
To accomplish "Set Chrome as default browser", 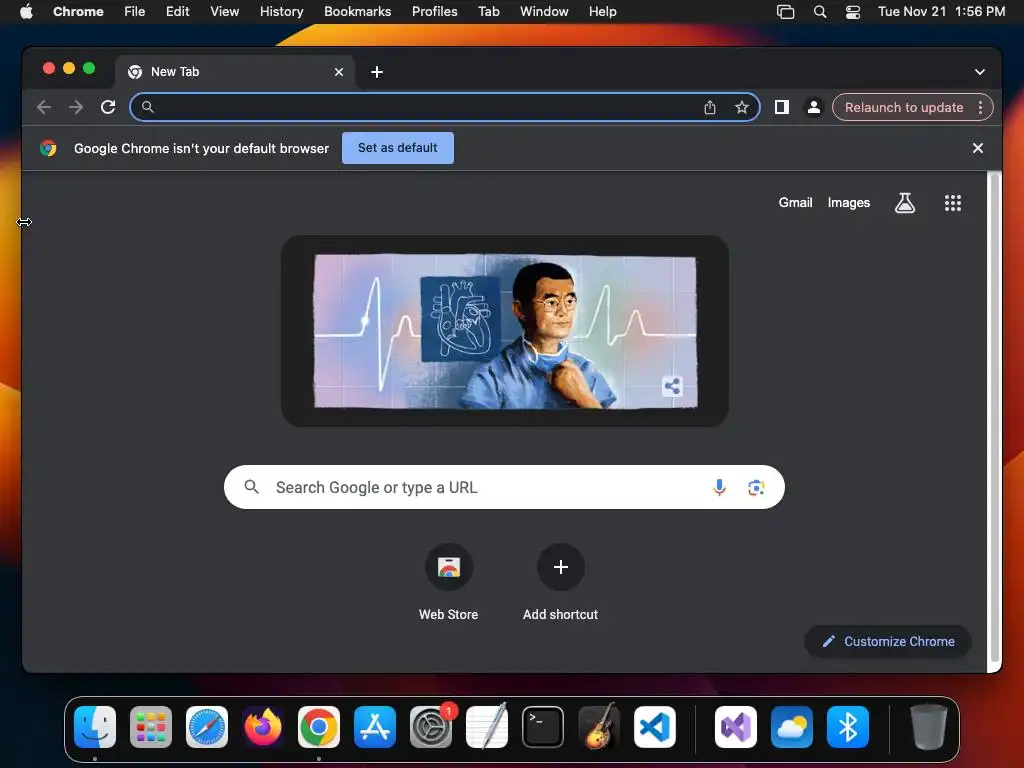I will [x=398, y=148].
